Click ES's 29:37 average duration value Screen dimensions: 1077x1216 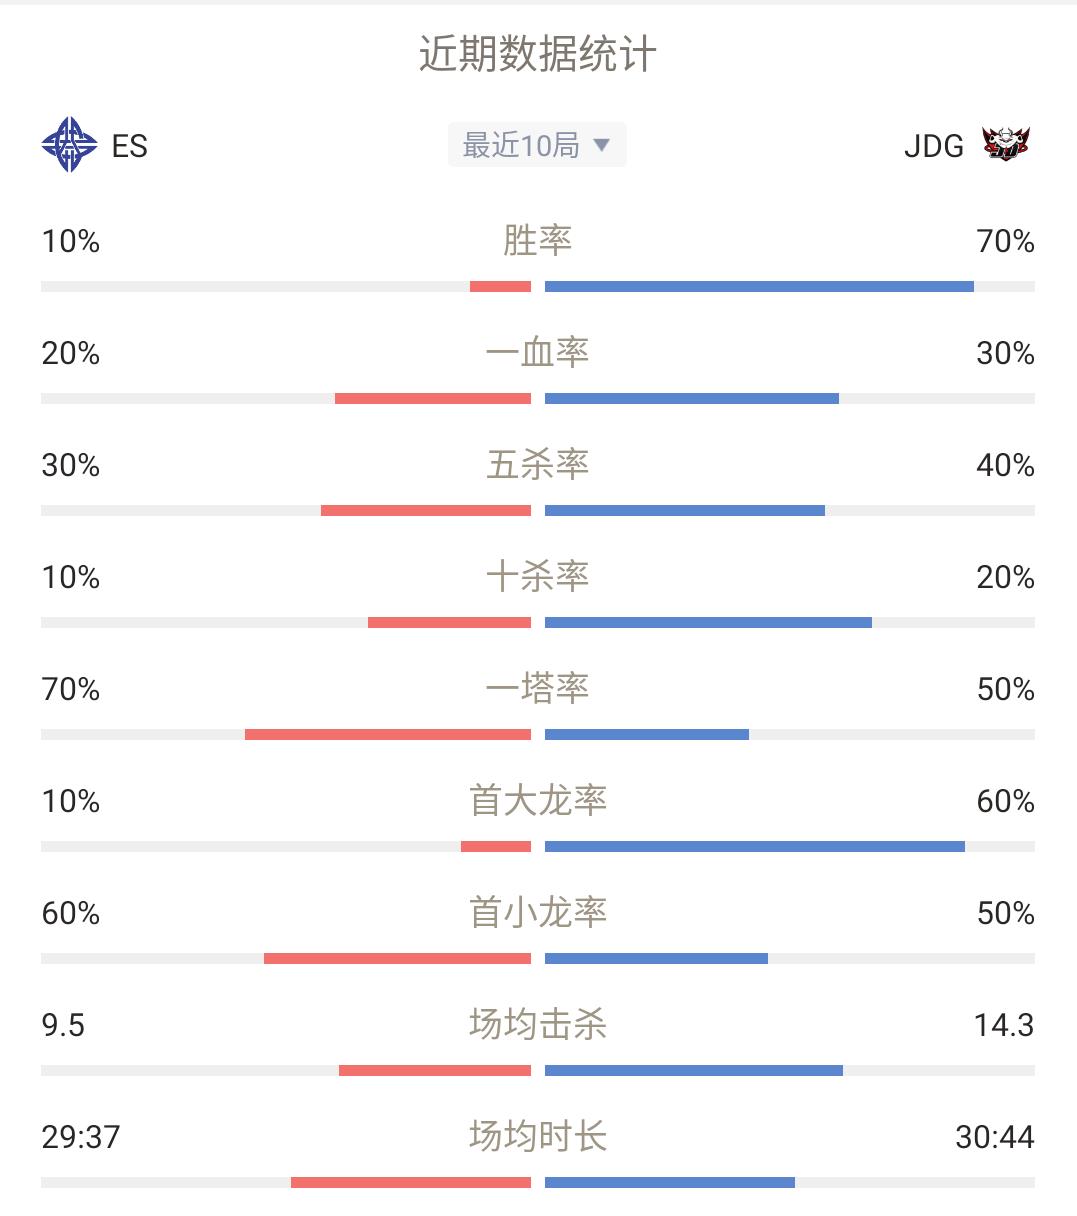[81, 1137]
